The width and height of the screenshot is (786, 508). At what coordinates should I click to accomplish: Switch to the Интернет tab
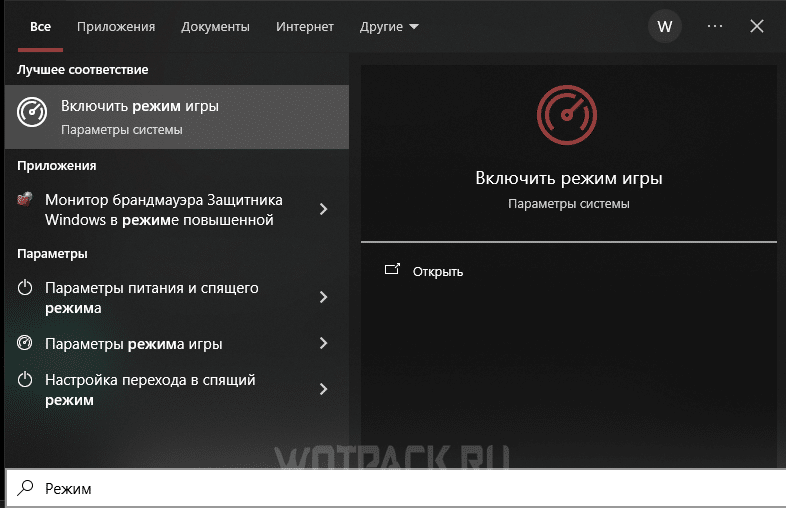[305, 27]
